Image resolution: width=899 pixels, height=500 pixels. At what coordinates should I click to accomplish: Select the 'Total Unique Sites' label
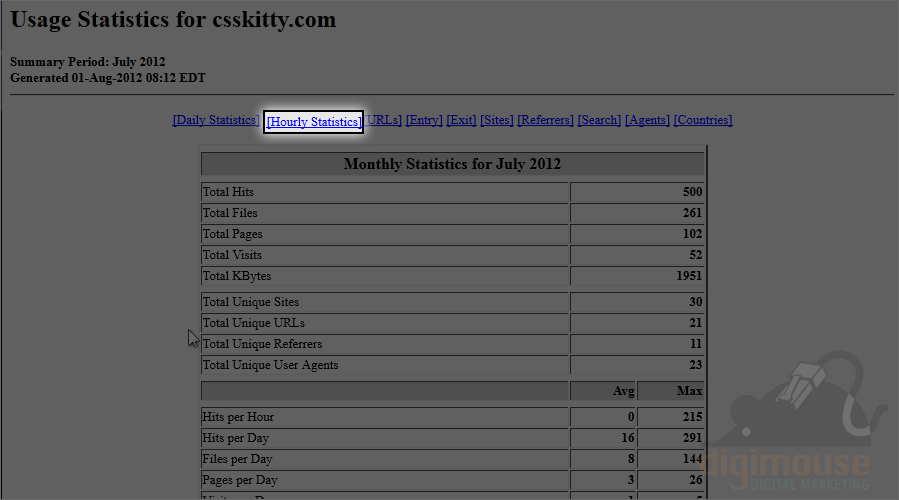[x=251, y=302]
